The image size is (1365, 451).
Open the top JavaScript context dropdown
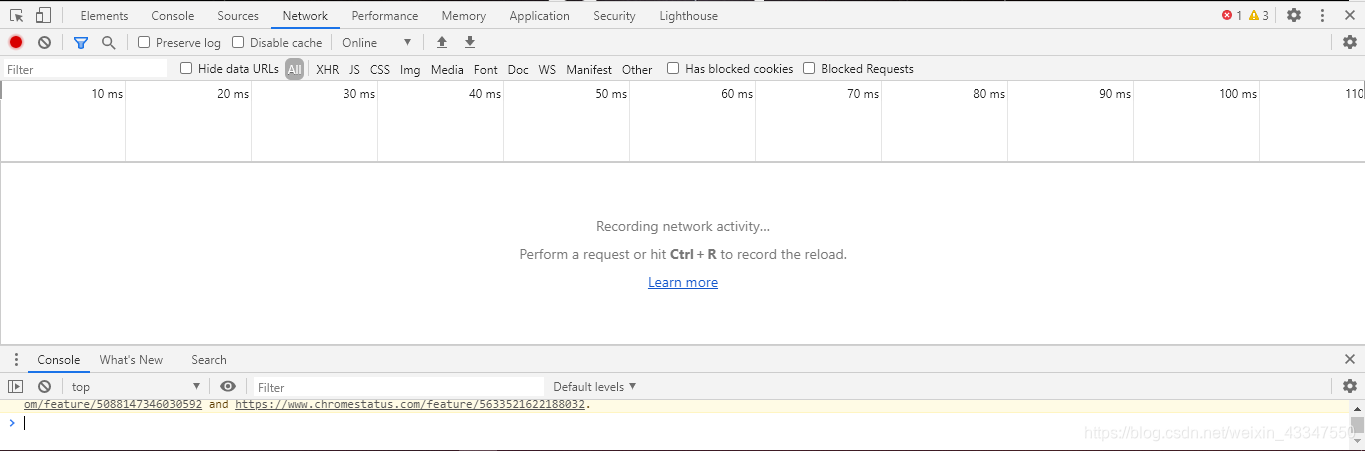click(136, 386)
